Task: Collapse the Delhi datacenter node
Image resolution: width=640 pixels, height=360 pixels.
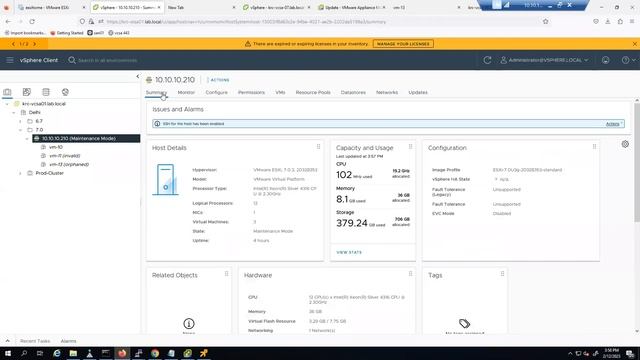Action: [x=14, y=113]
